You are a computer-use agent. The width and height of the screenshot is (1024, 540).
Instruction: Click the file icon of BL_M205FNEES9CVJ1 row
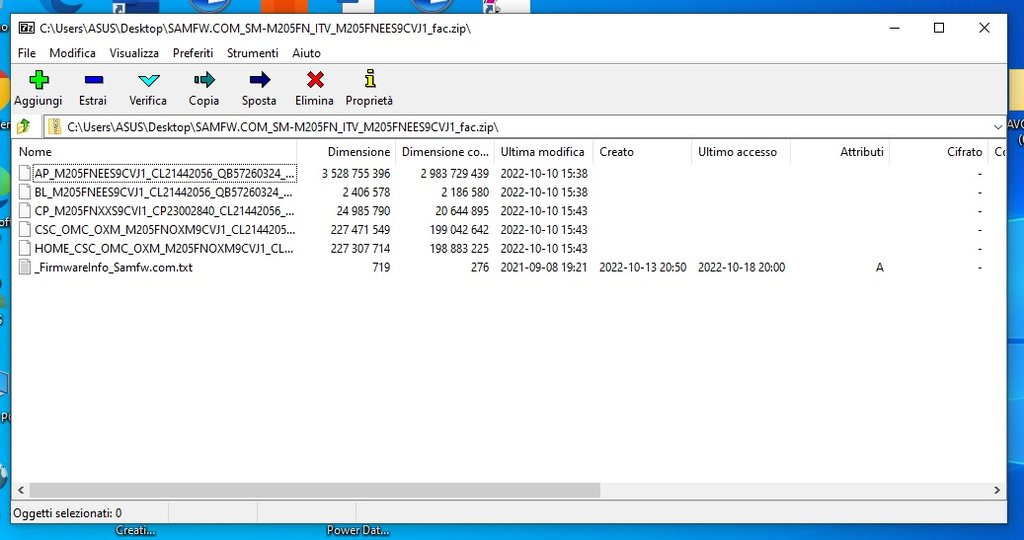(x=25, y=192)
